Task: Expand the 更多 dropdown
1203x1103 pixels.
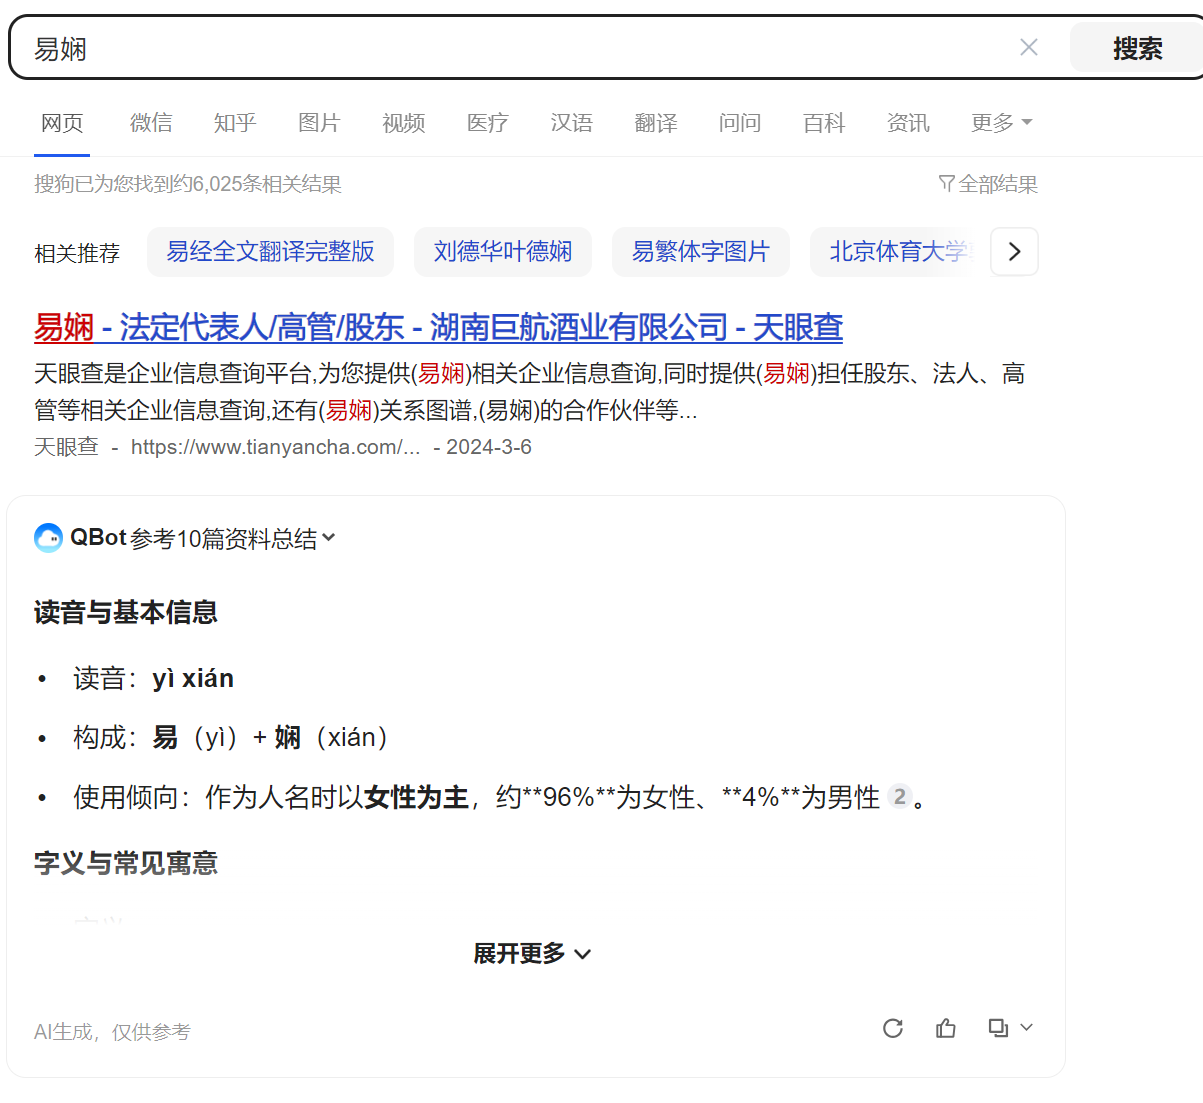Action: click(1001, 123)
